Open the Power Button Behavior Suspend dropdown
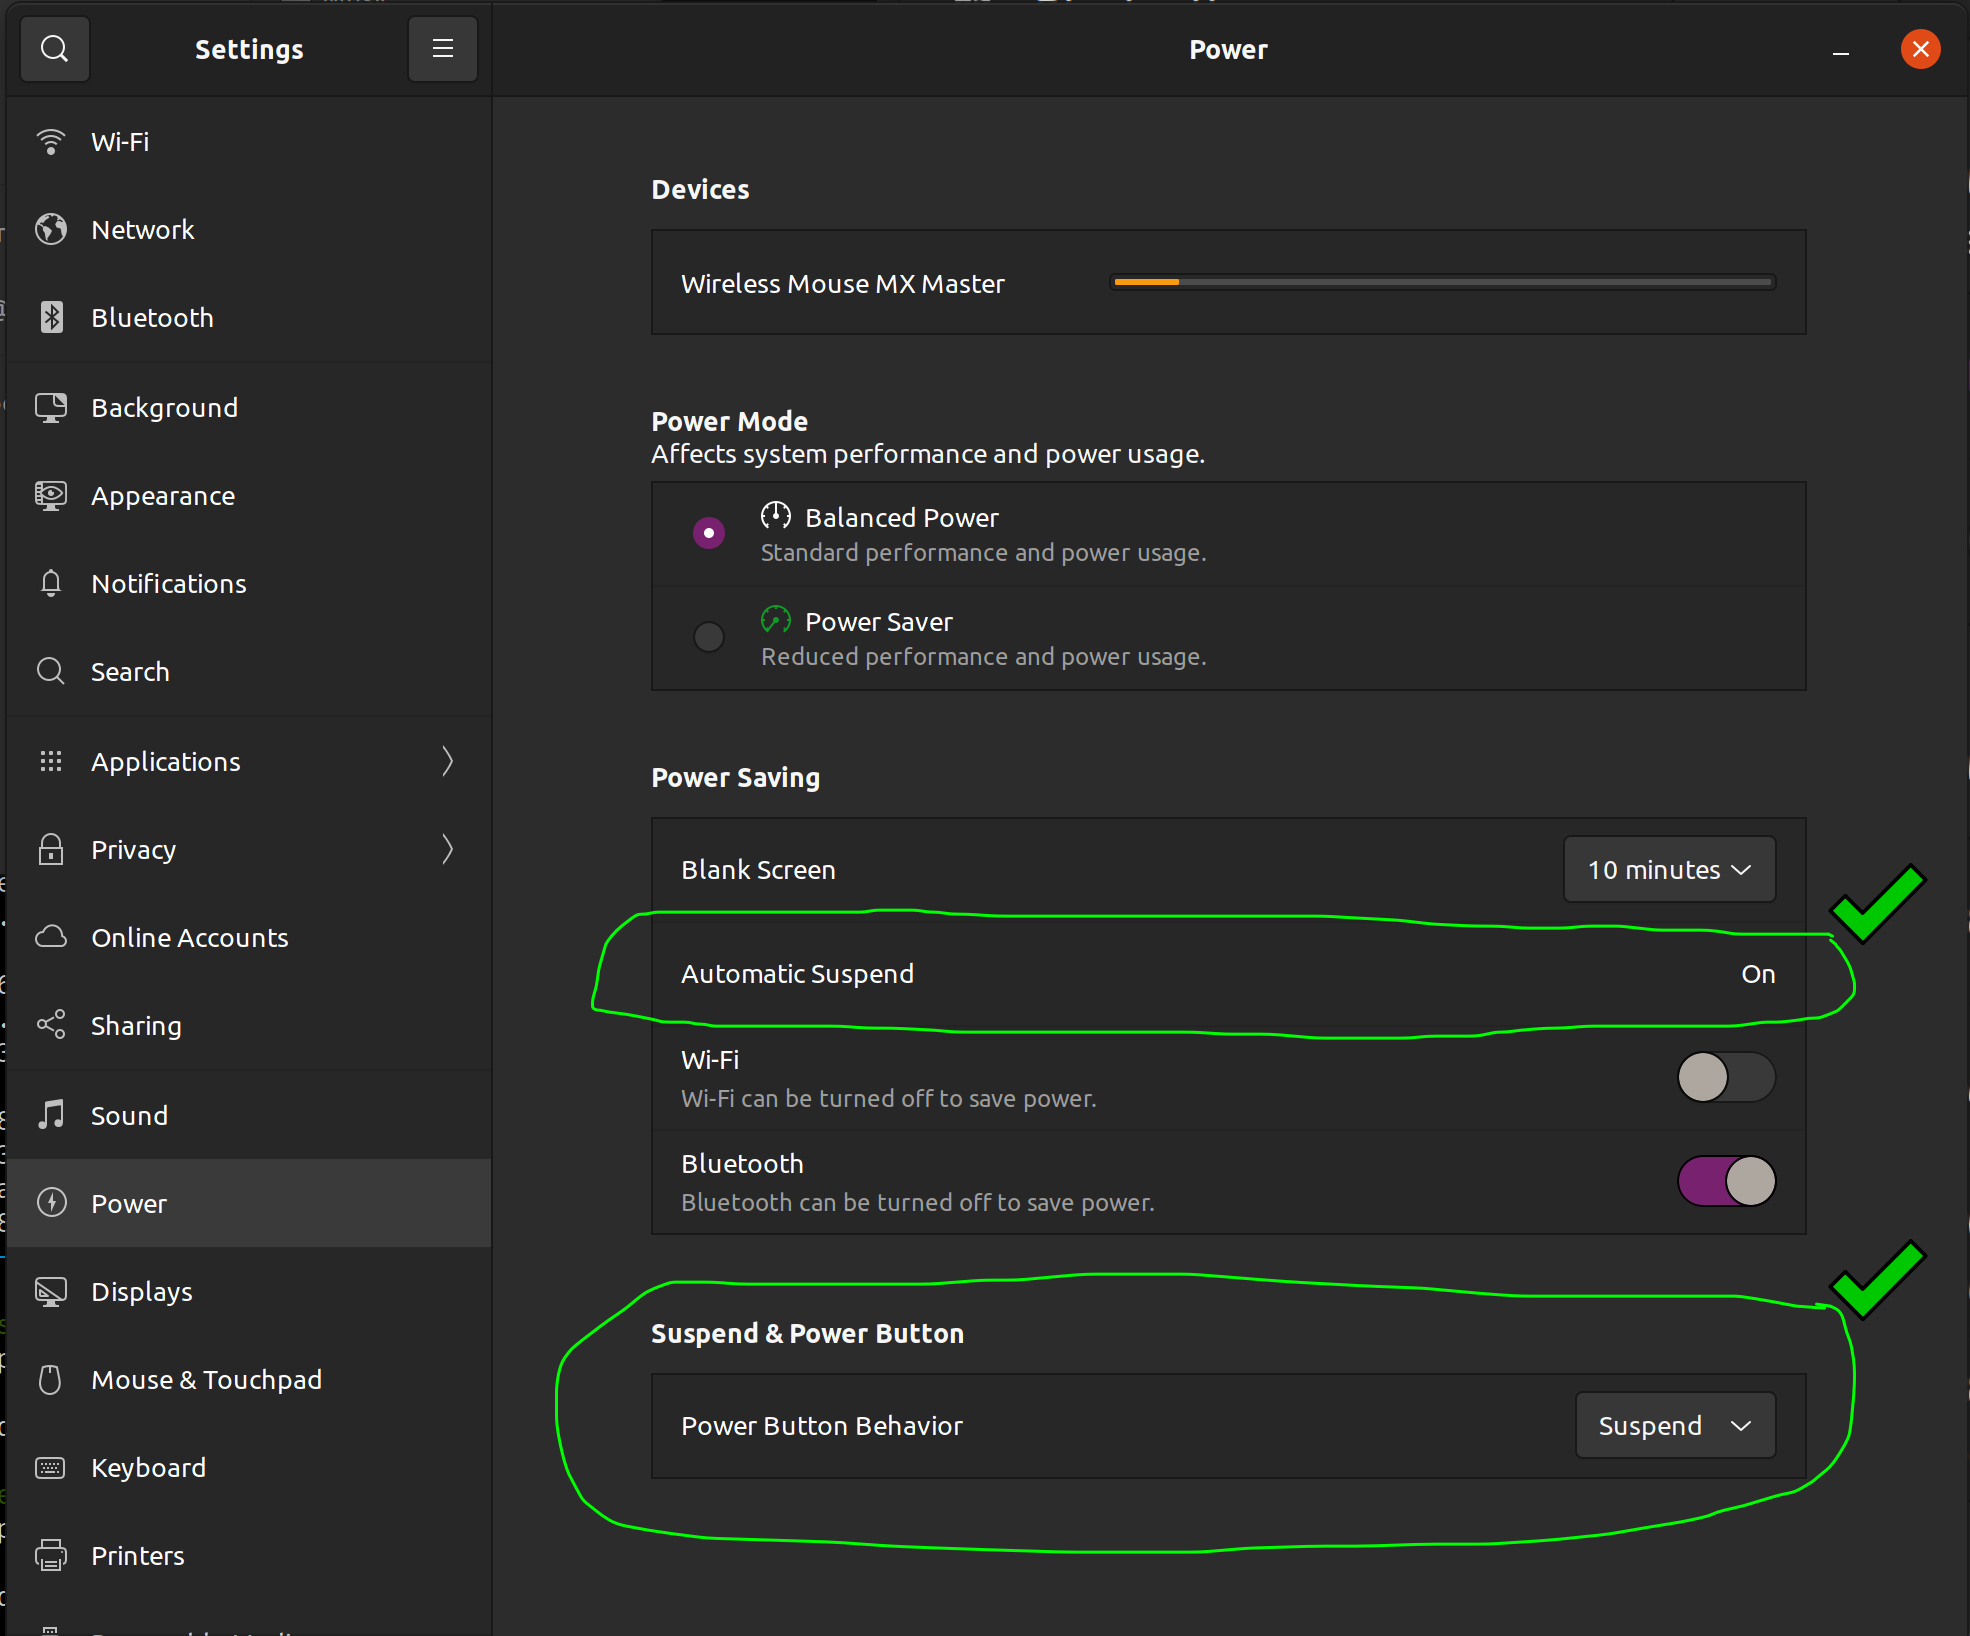Screen dimensions: 1970x1636 point(1675,1425)
